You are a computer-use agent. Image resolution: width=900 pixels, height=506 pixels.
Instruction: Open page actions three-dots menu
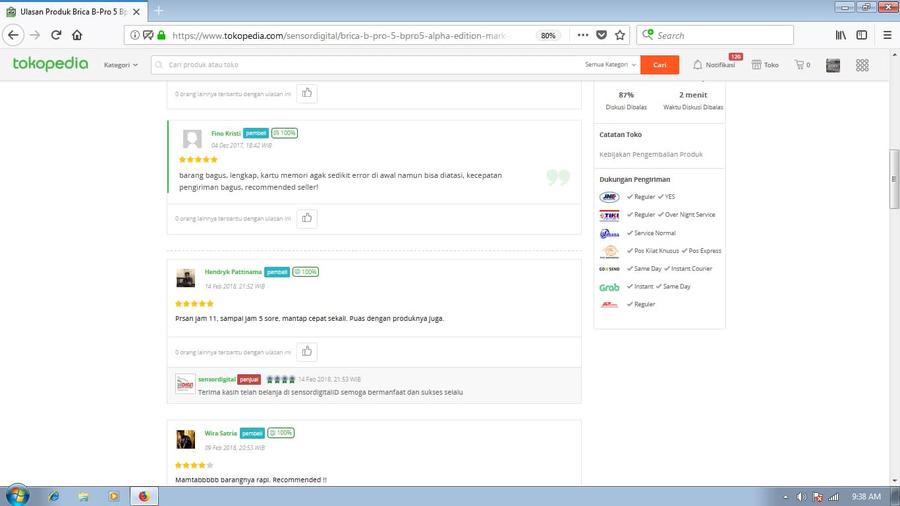(582, 35)
